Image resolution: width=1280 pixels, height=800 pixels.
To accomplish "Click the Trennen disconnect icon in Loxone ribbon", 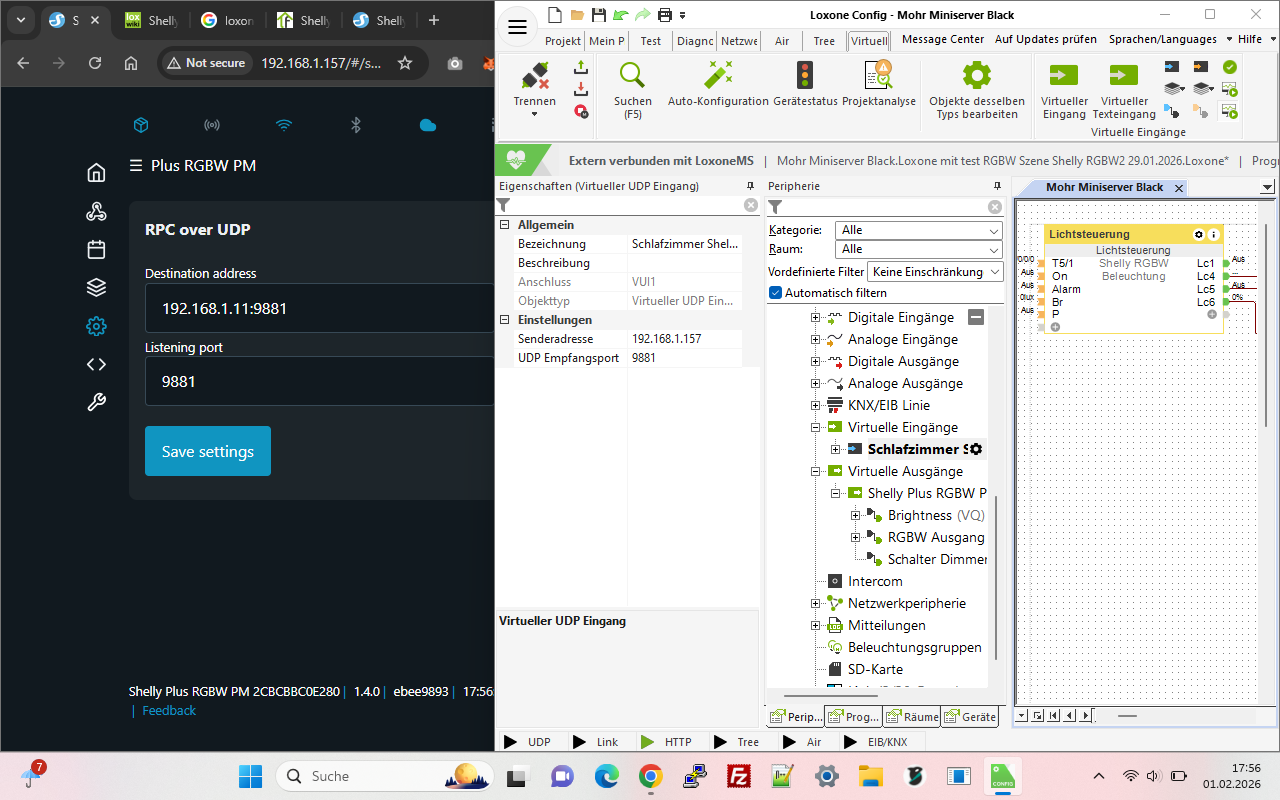I will [x=535, y=75].
